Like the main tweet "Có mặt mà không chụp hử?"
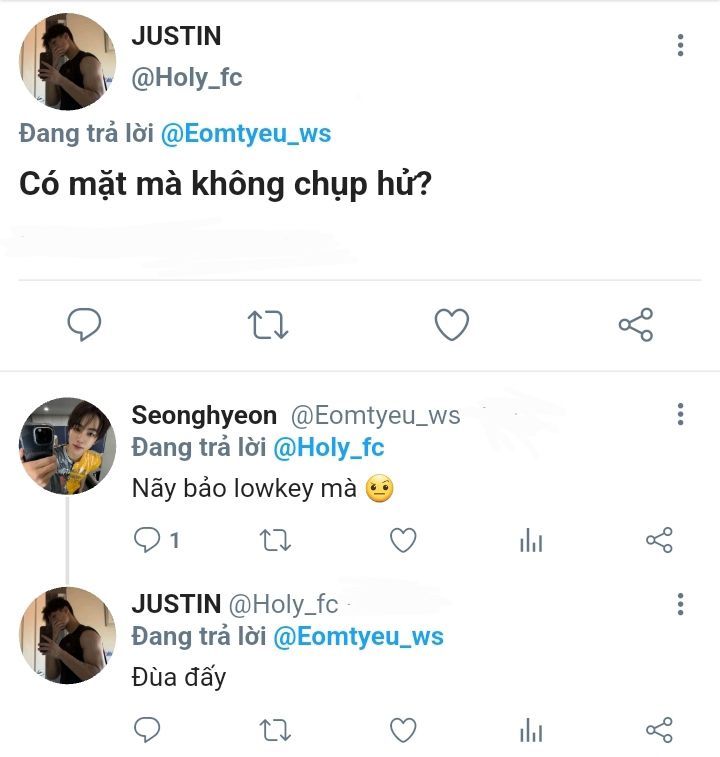Image resolution: width=720 pixels, height=757 pixels. 452,324
